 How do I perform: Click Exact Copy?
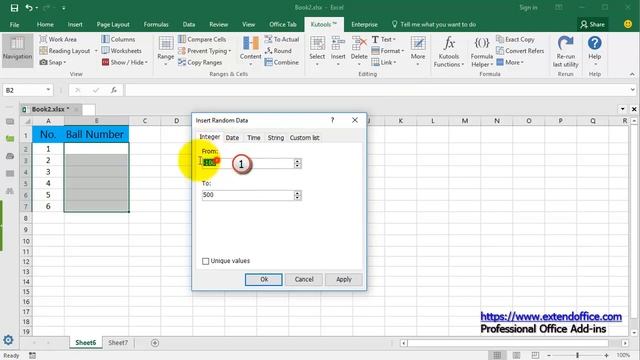click(x=515, y=39)
